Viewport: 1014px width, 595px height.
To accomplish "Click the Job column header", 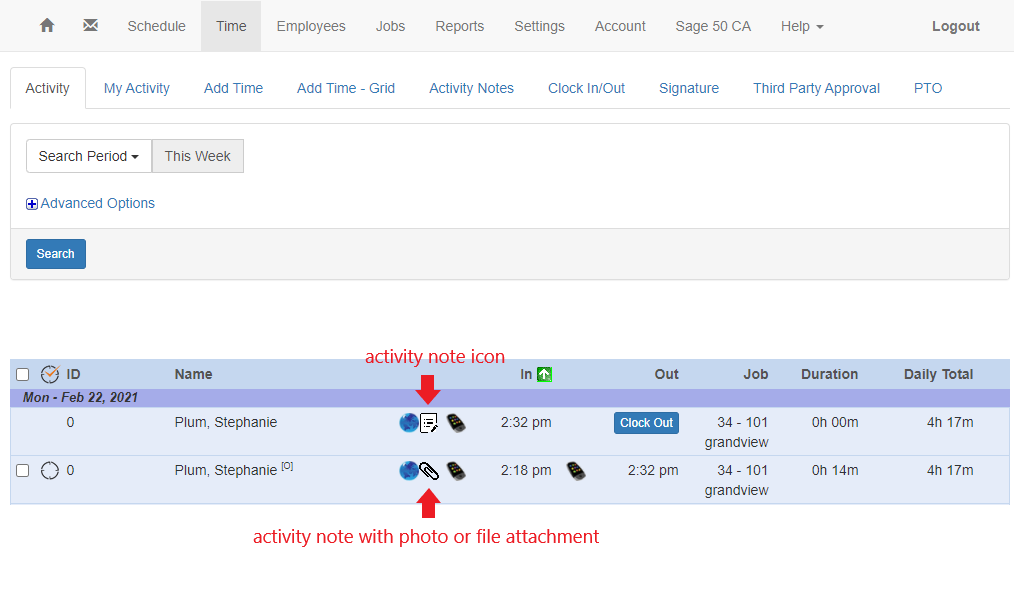I will click(x=755, y=374).
